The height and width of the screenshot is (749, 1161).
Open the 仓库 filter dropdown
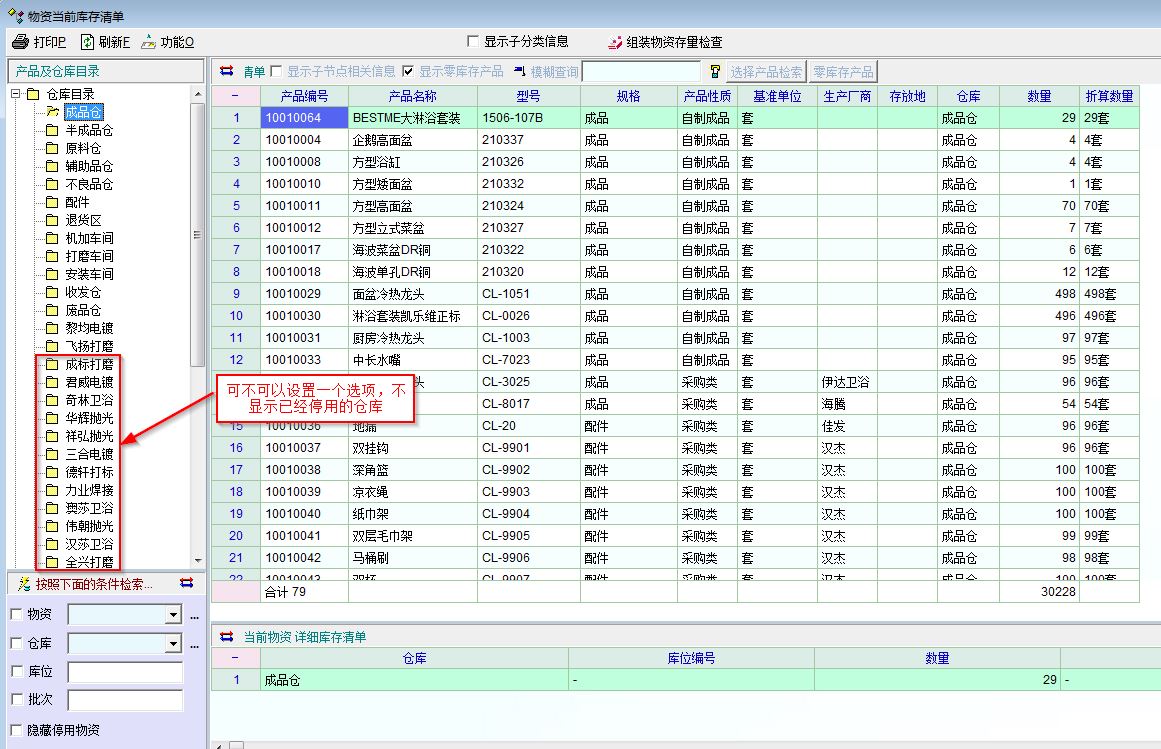(173, 644)
